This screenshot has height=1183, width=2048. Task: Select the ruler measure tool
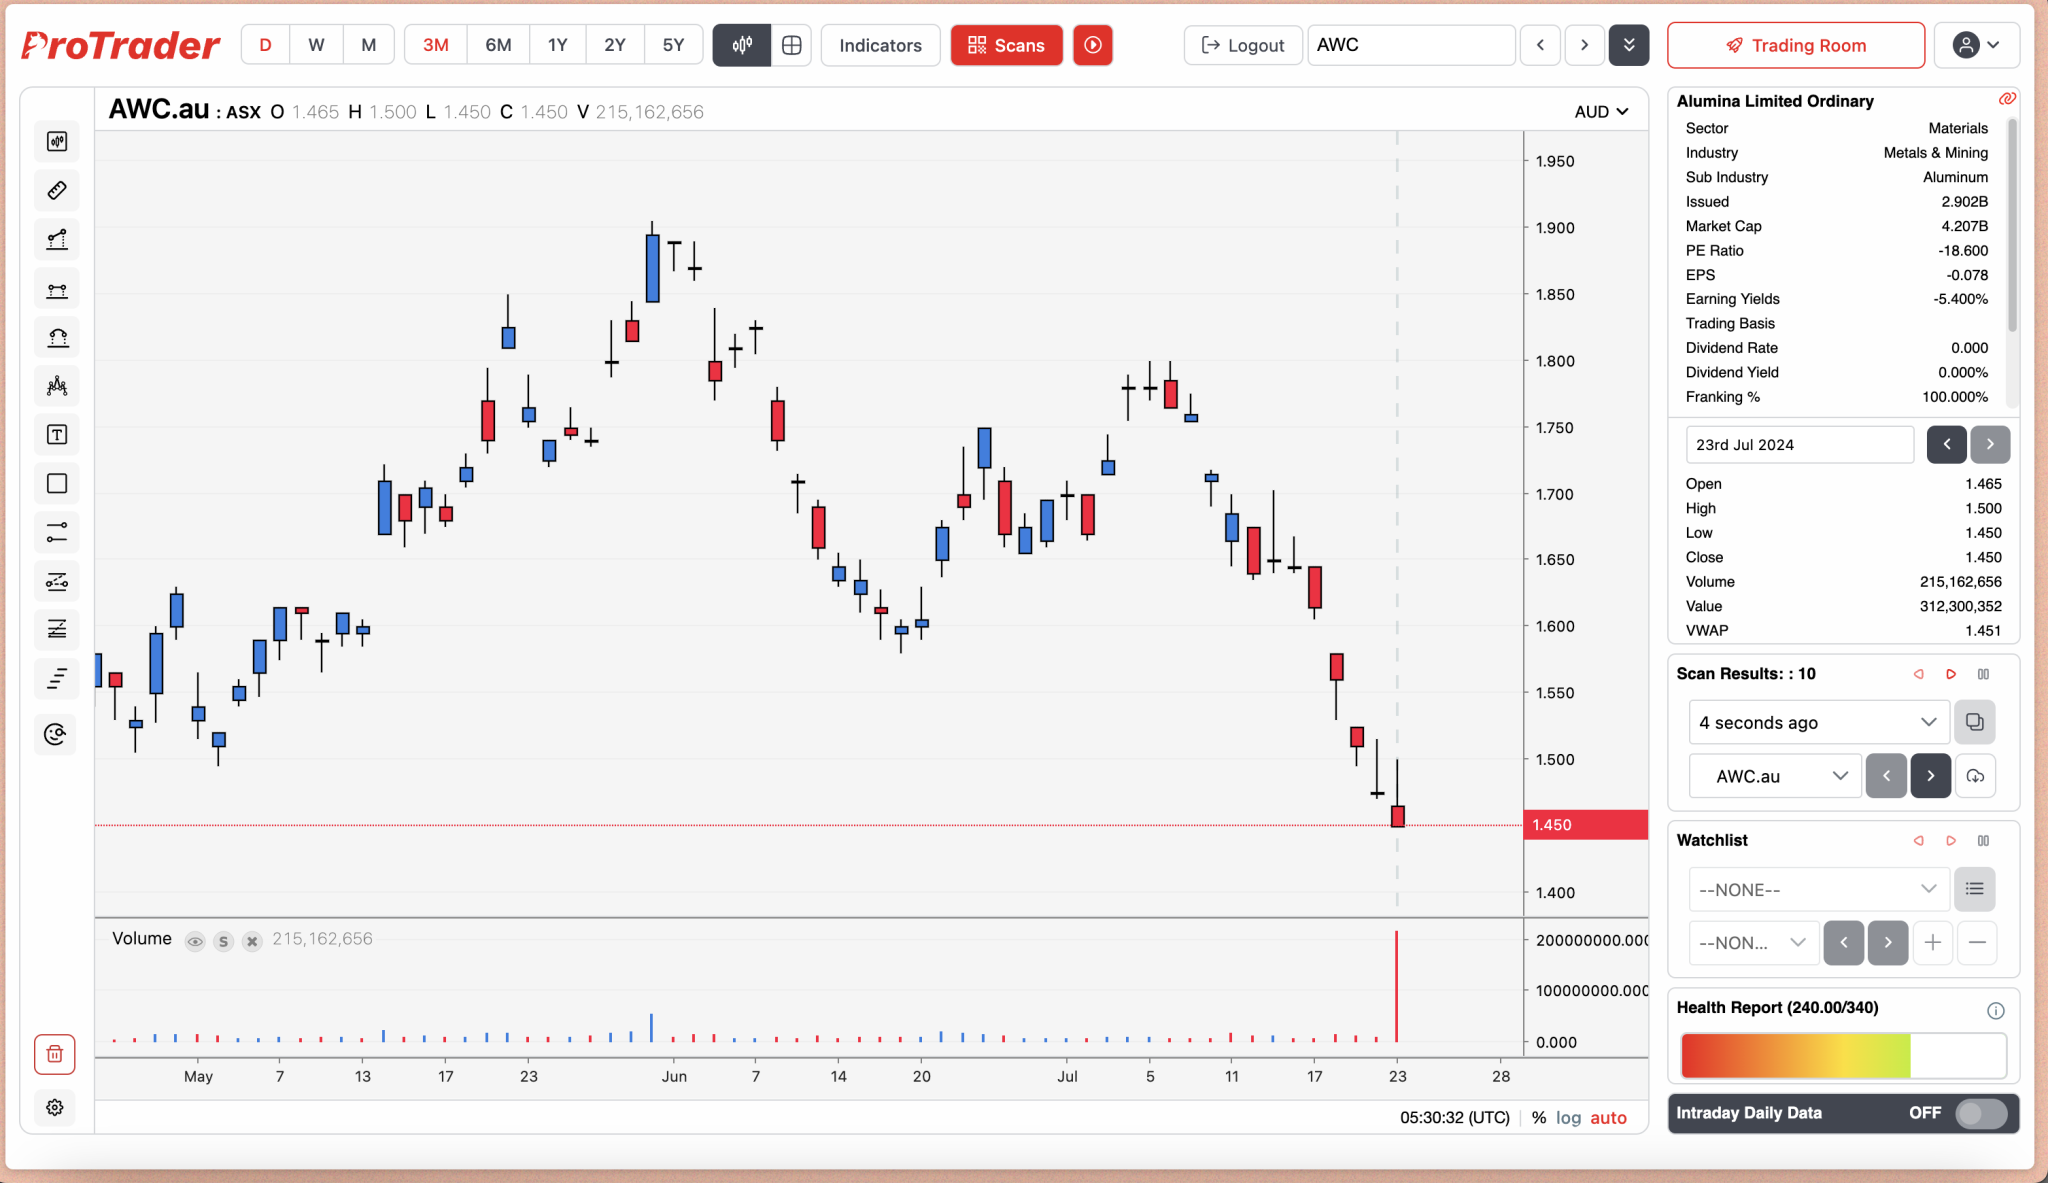pos(57,190)
